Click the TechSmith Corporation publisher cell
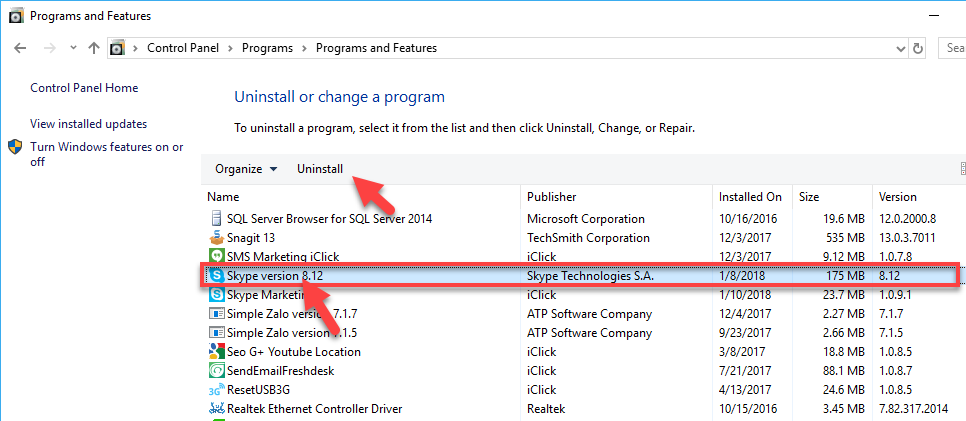The width and height of the screenshot is (966, 421). point(588,237)
